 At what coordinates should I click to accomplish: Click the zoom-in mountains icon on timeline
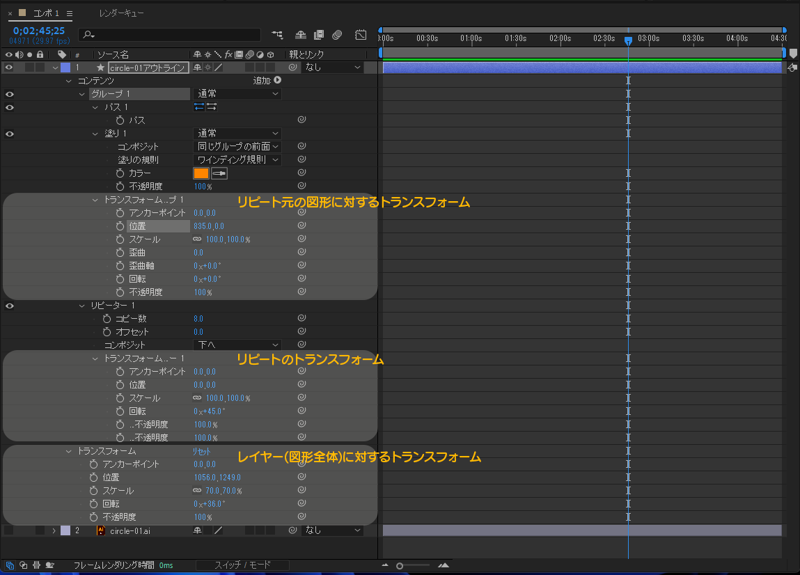(x=443, y=565)
